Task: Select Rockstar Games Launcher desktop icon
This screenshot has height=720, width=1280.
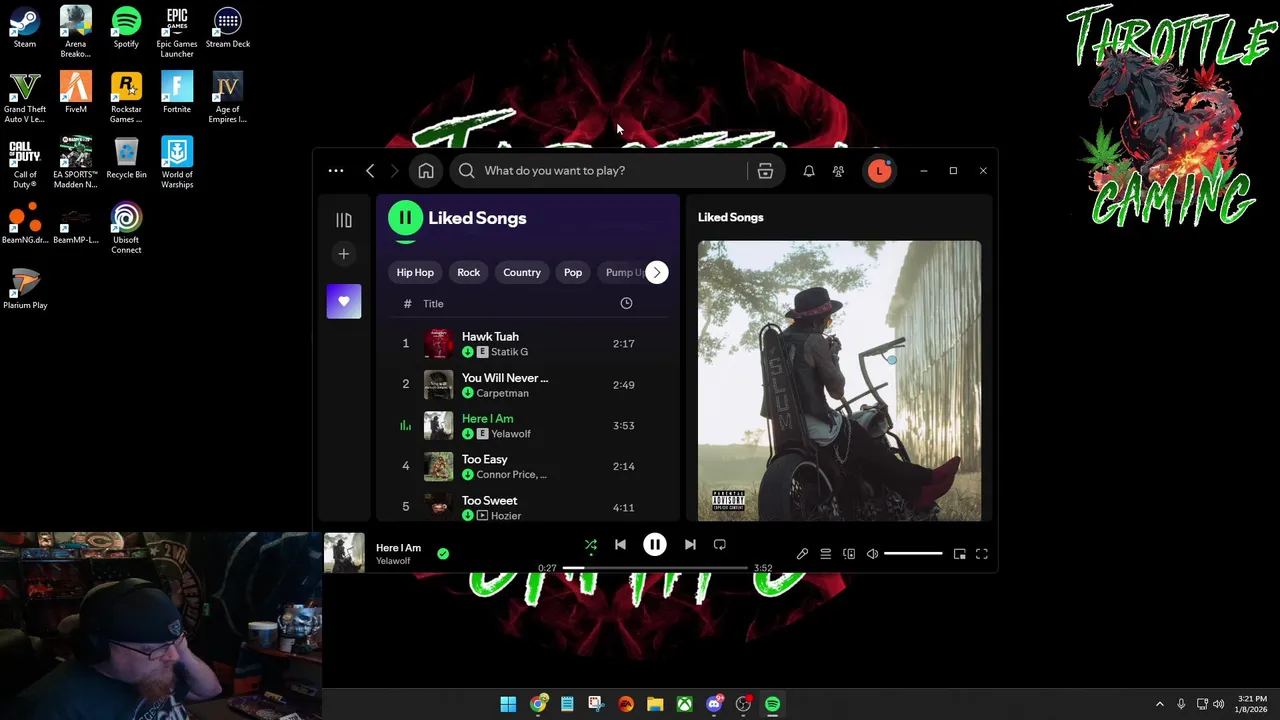Action: click(126, 98)
